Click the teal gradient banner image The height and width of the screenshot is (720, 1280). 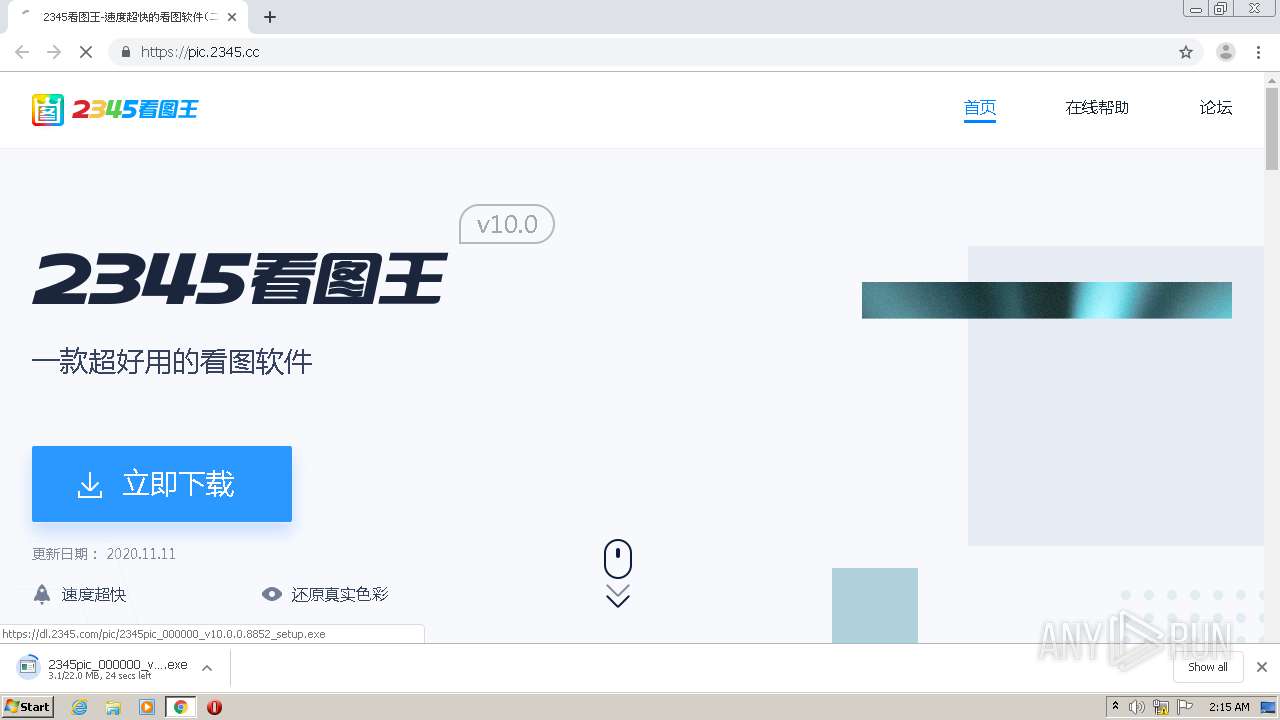tap(1047, 300)
